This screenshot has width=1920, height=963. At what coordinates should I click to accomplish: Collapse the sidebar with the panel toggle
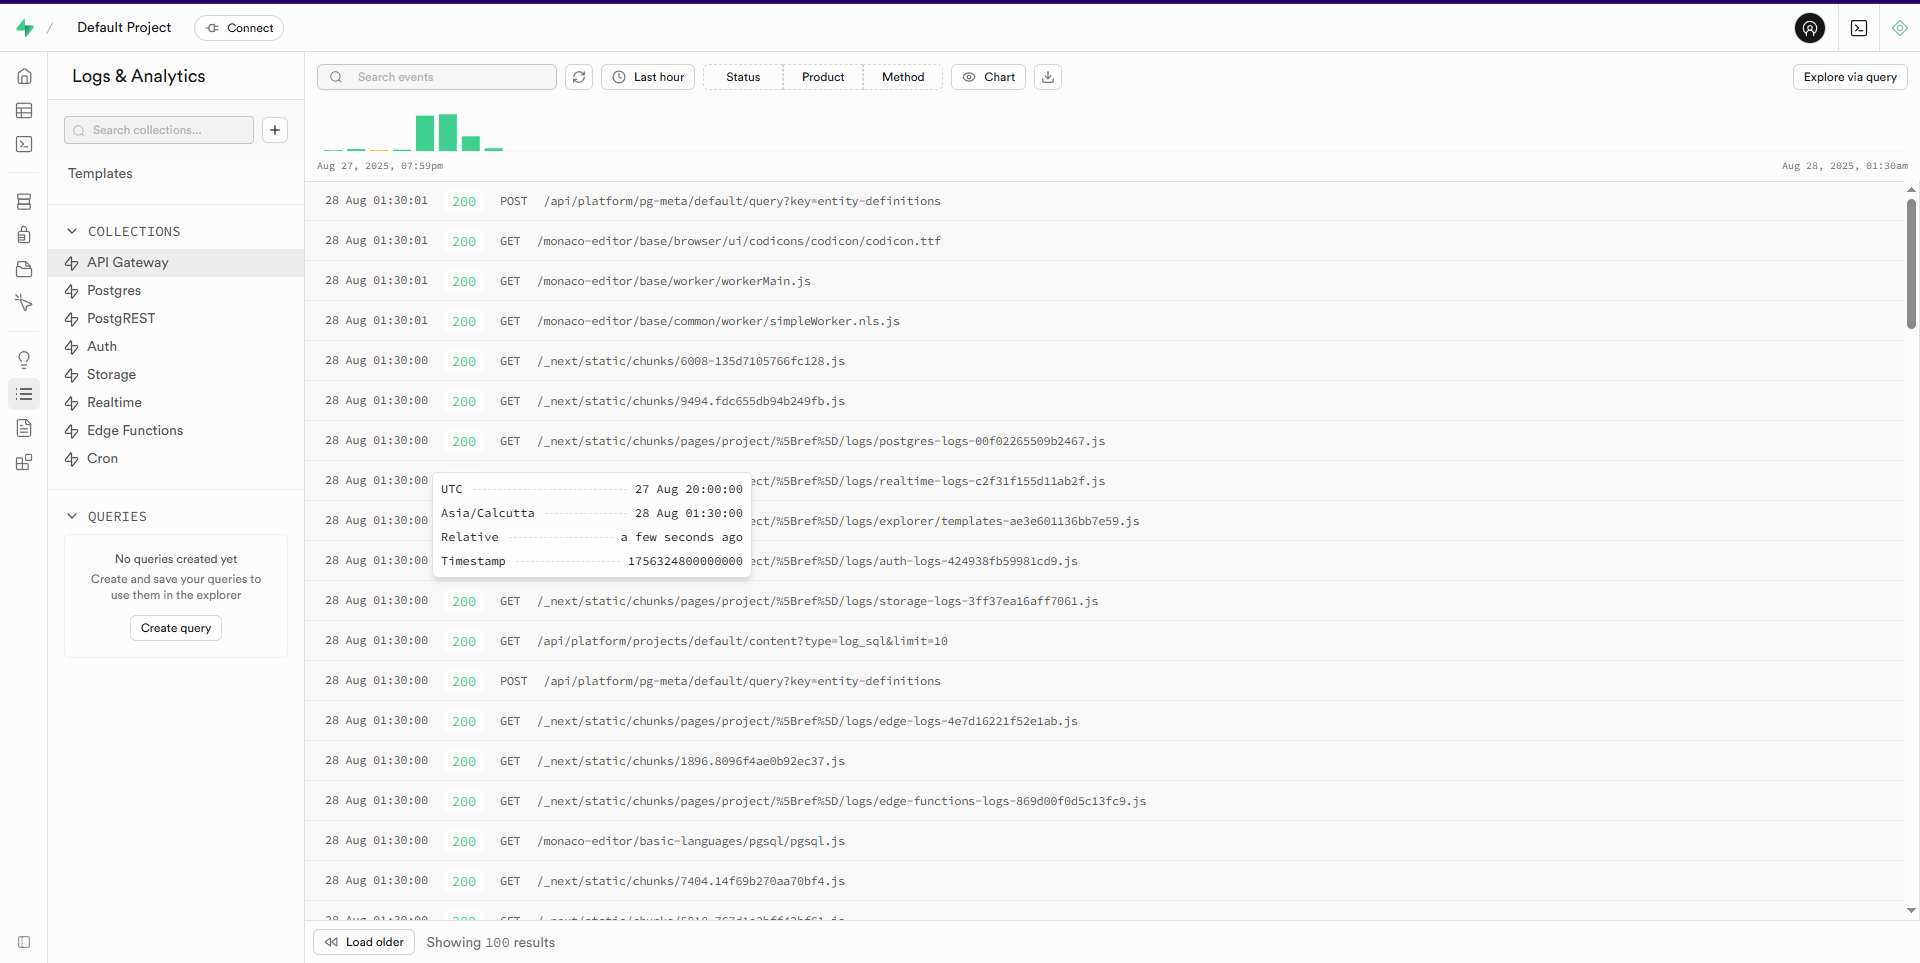[24, 942]
